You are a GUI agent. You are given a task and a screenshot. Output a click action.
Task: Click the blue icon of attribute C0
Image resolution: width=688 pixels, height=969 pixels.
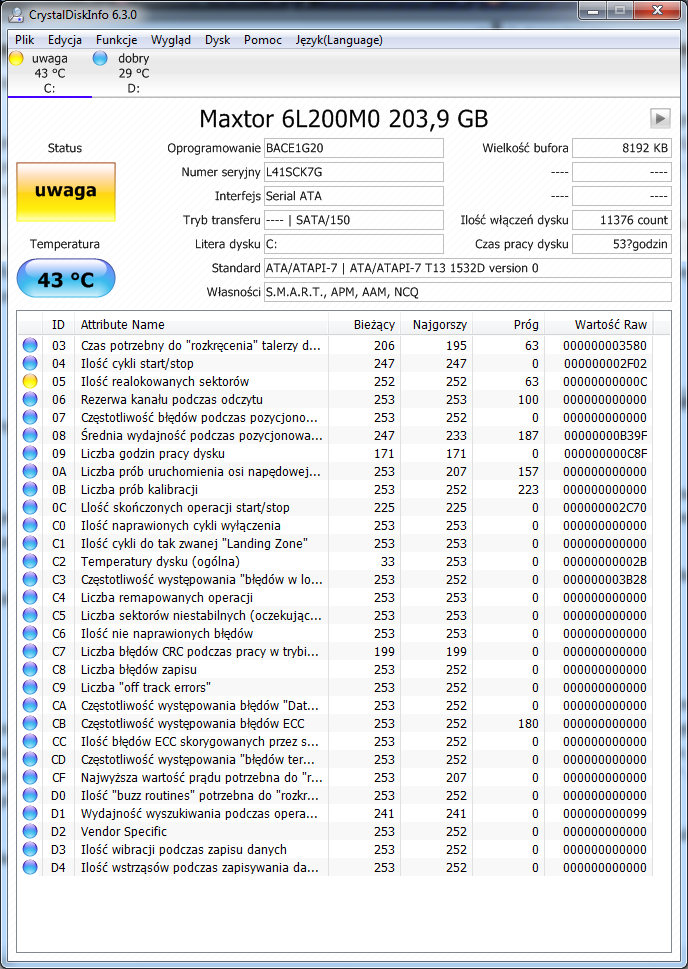tap(30, 525)
